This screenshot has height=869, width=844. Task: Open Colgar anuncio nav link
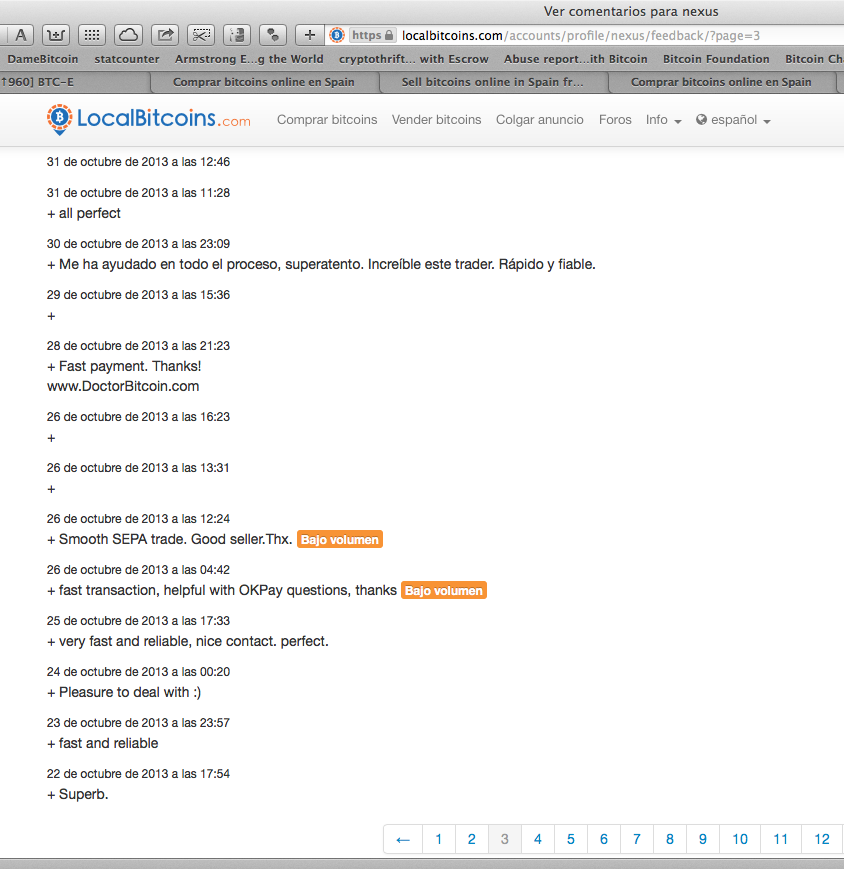[x=539, y=120]
